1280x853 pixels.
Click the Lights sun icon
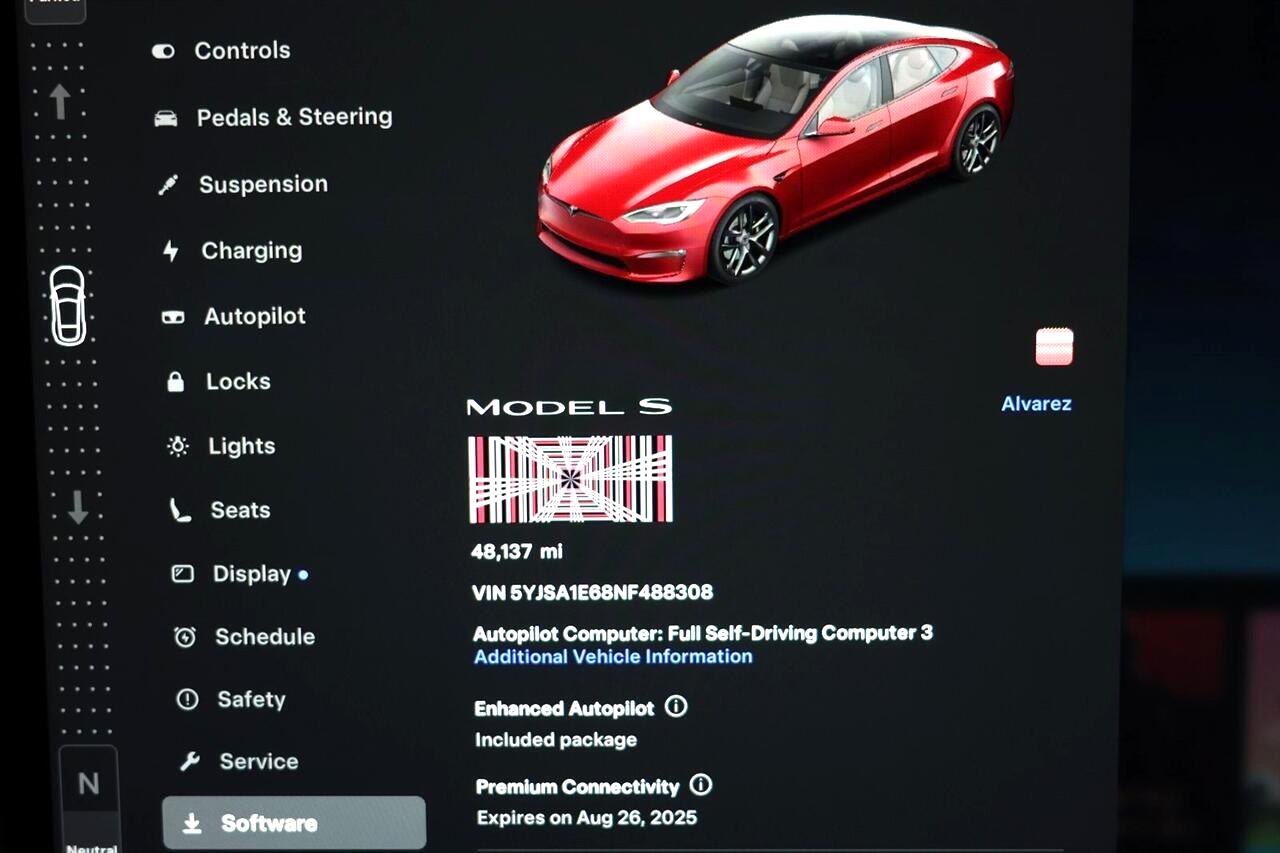click(x=178, y=447)
